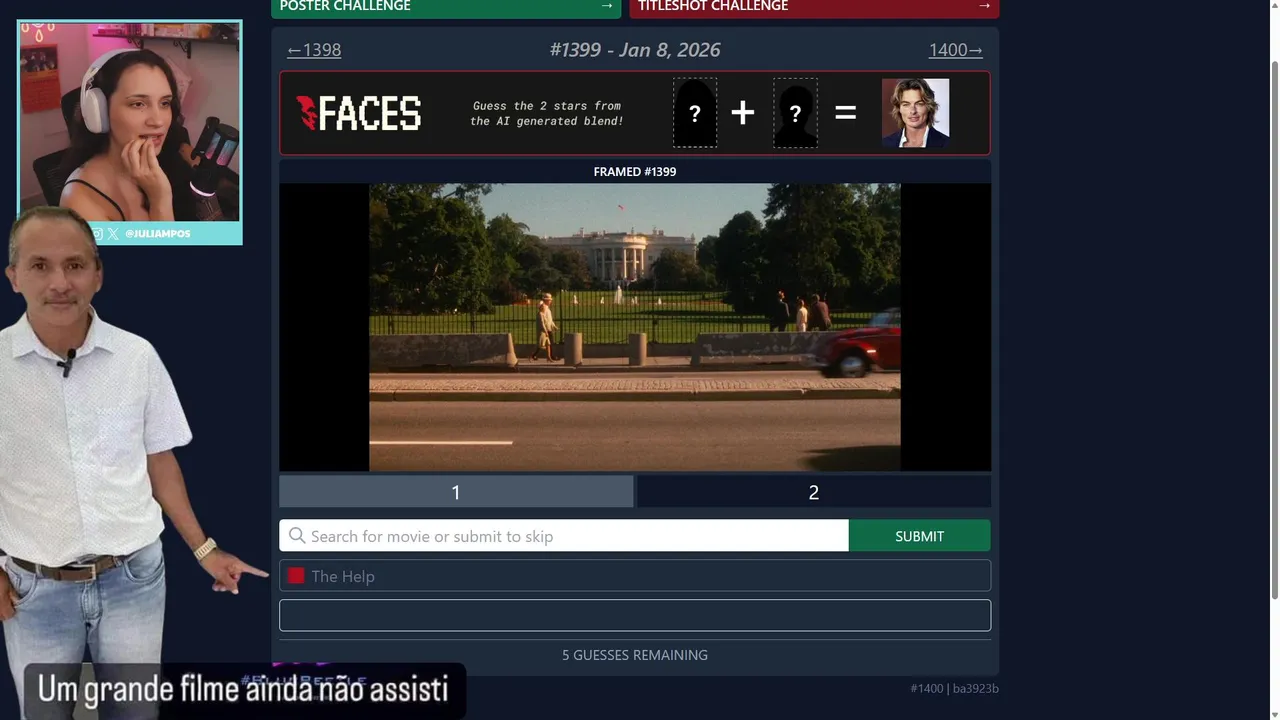Viewport: 1280px width, 720px height.
Task: Select frame tab 1
Action: pyautogui.click(x=456, y=492)
